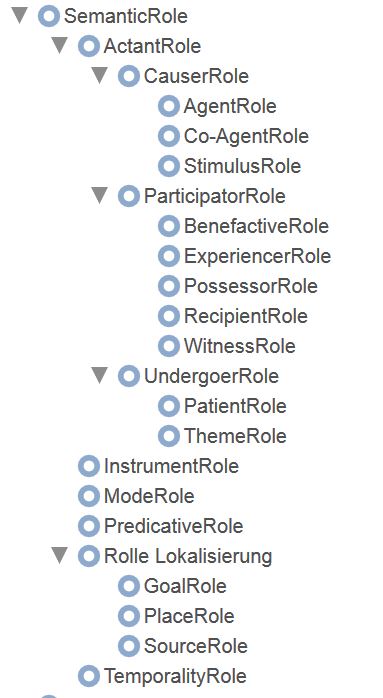Click the class icon beside AgentRole

point(169,106)
